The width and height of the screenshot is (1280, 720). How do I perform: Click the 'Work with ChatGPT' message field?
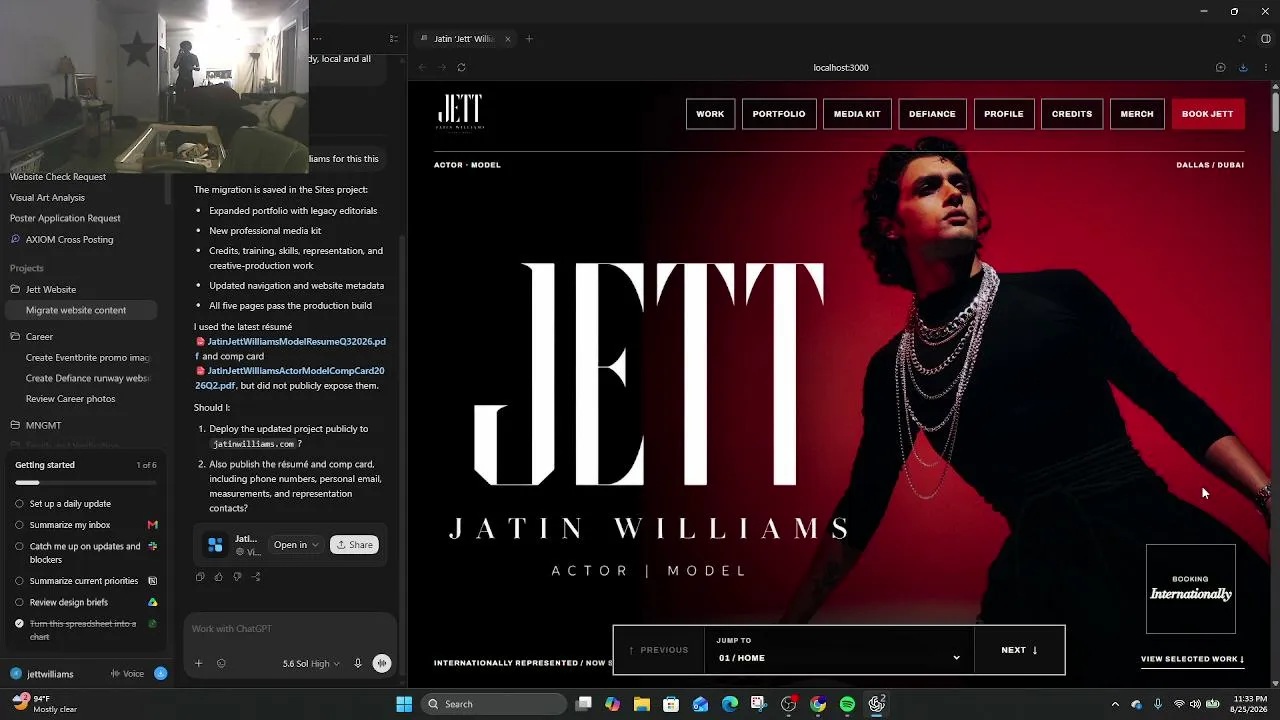coord(290,628)
